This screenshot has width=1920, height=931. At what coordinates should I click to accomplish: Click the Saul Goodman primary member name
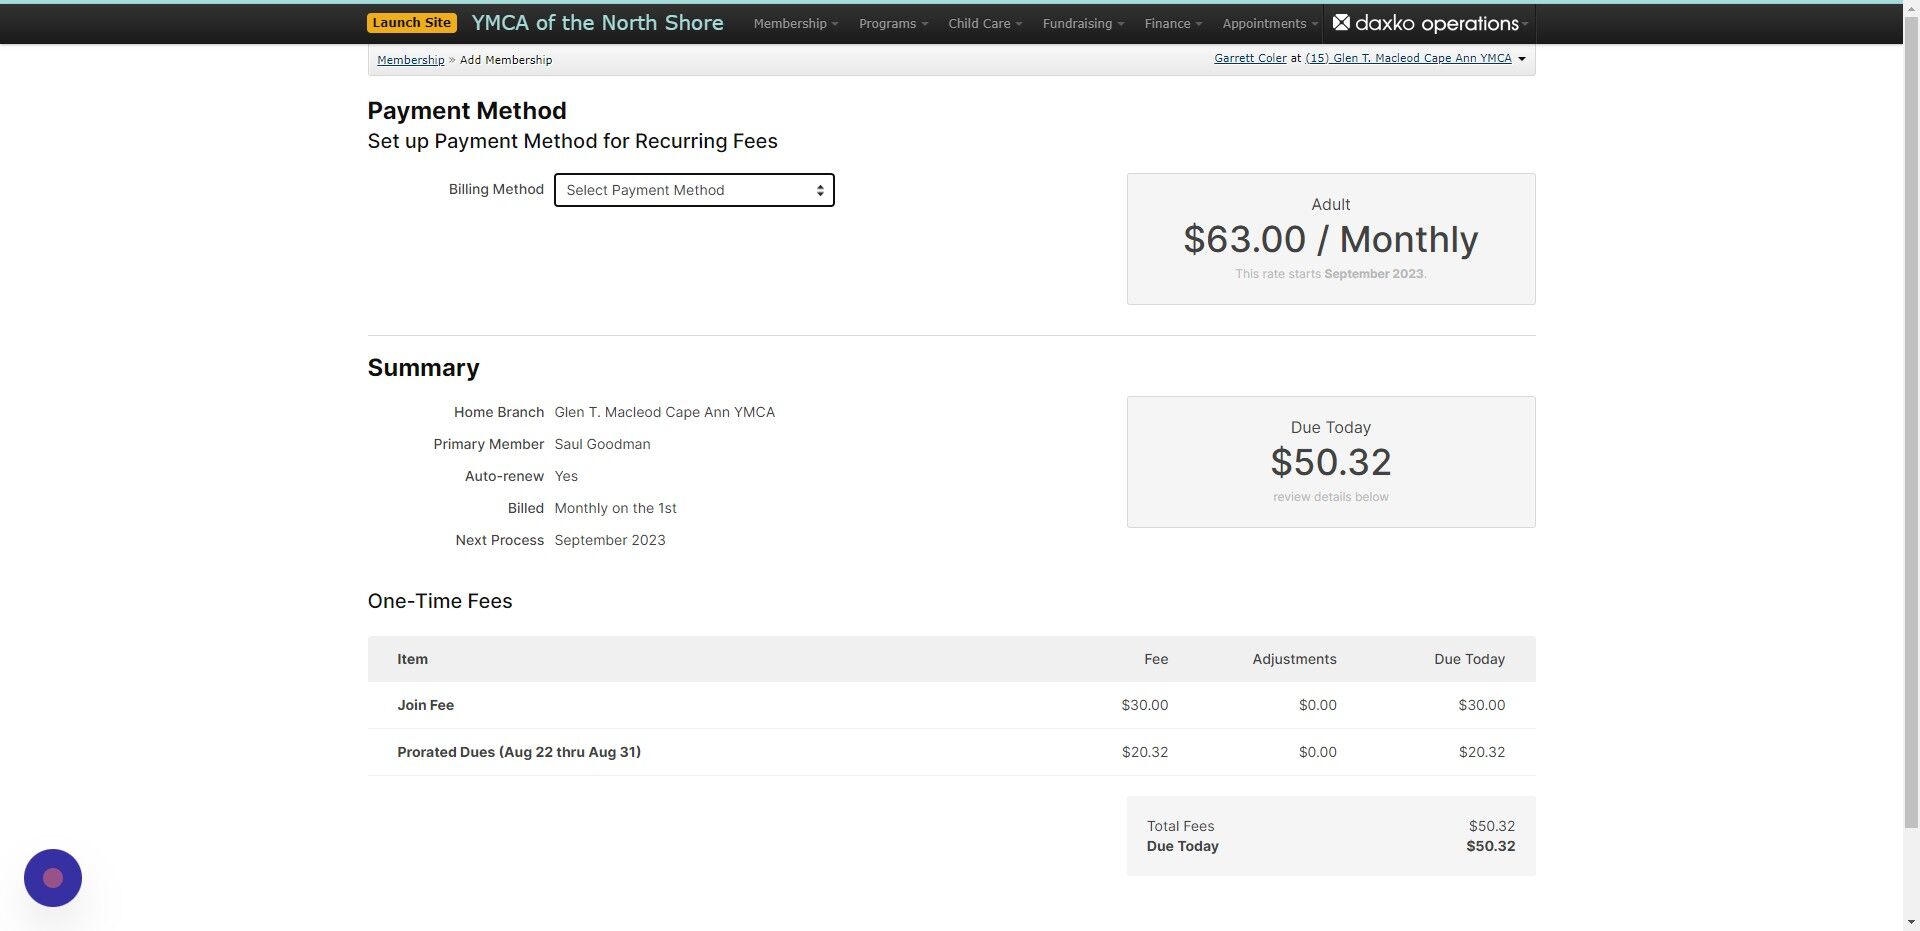602,444
